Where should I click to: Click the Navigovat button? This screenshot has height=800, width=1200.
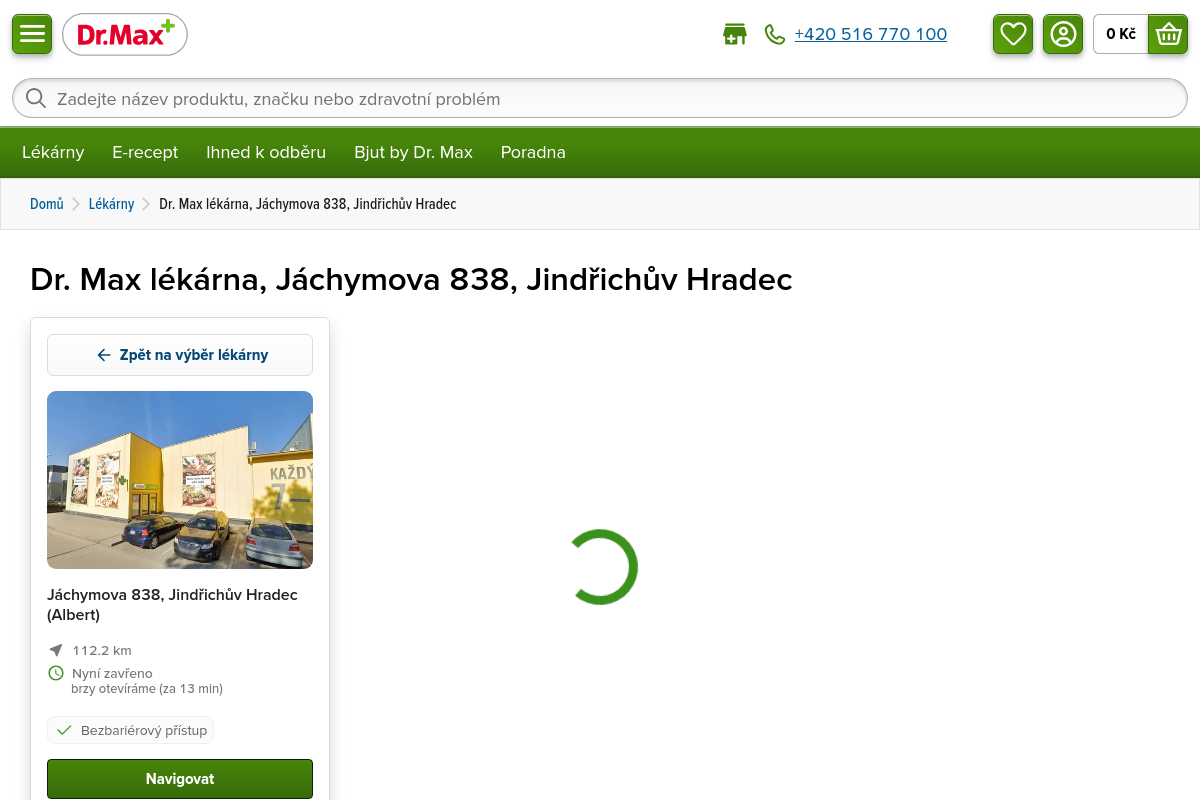coord(180,779)
